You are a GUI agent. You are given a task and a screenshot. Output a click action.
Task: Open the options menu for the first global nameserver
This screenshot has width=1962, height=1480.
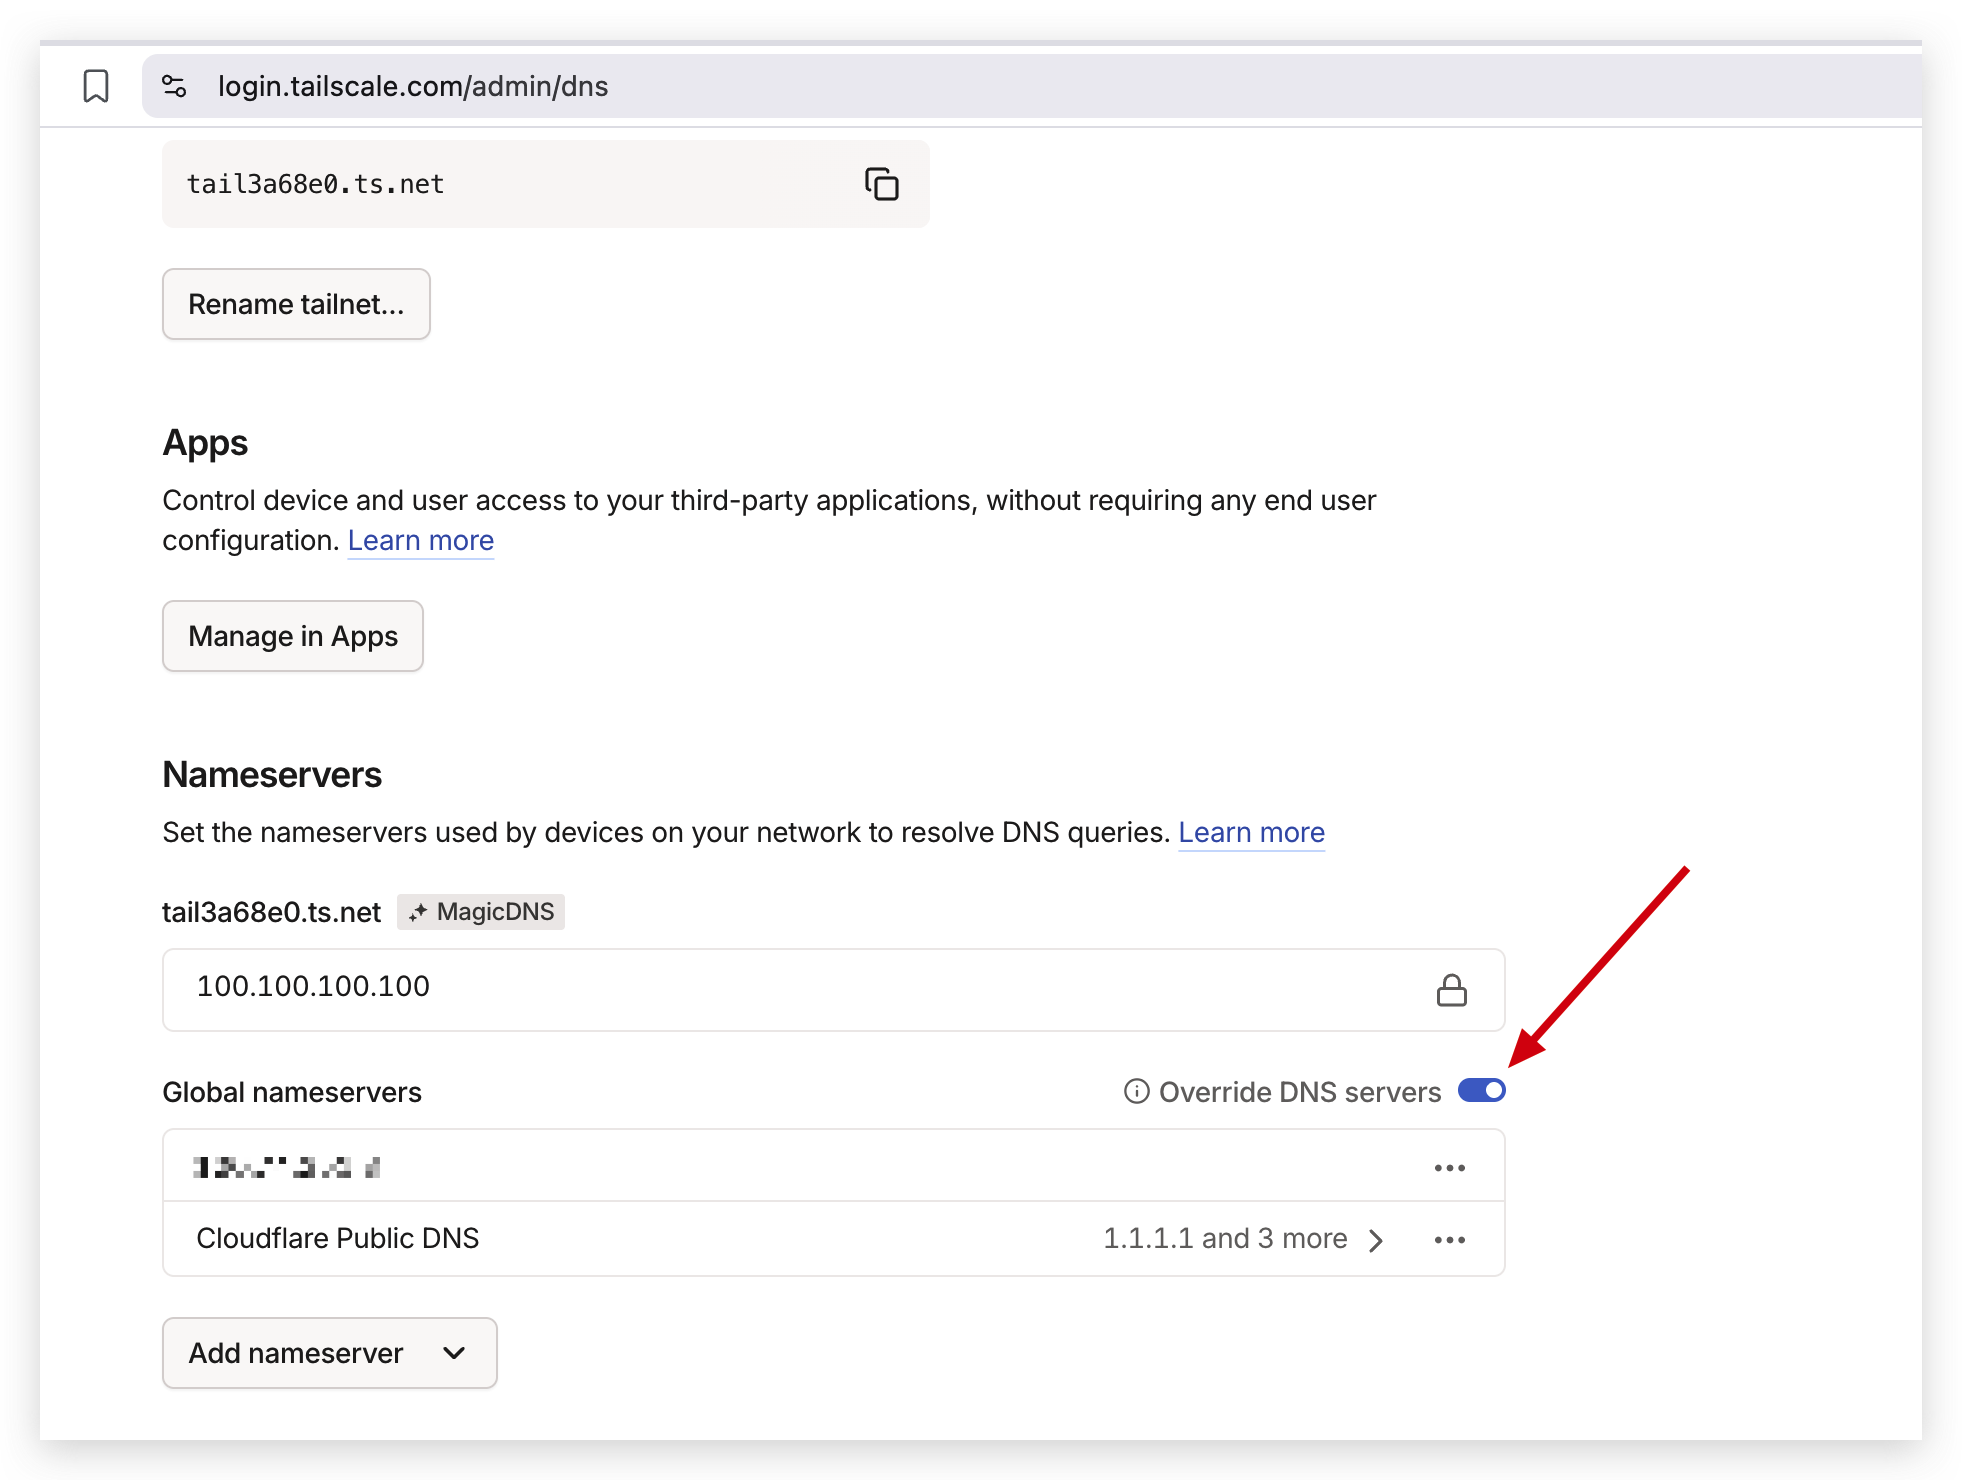1450,1166
